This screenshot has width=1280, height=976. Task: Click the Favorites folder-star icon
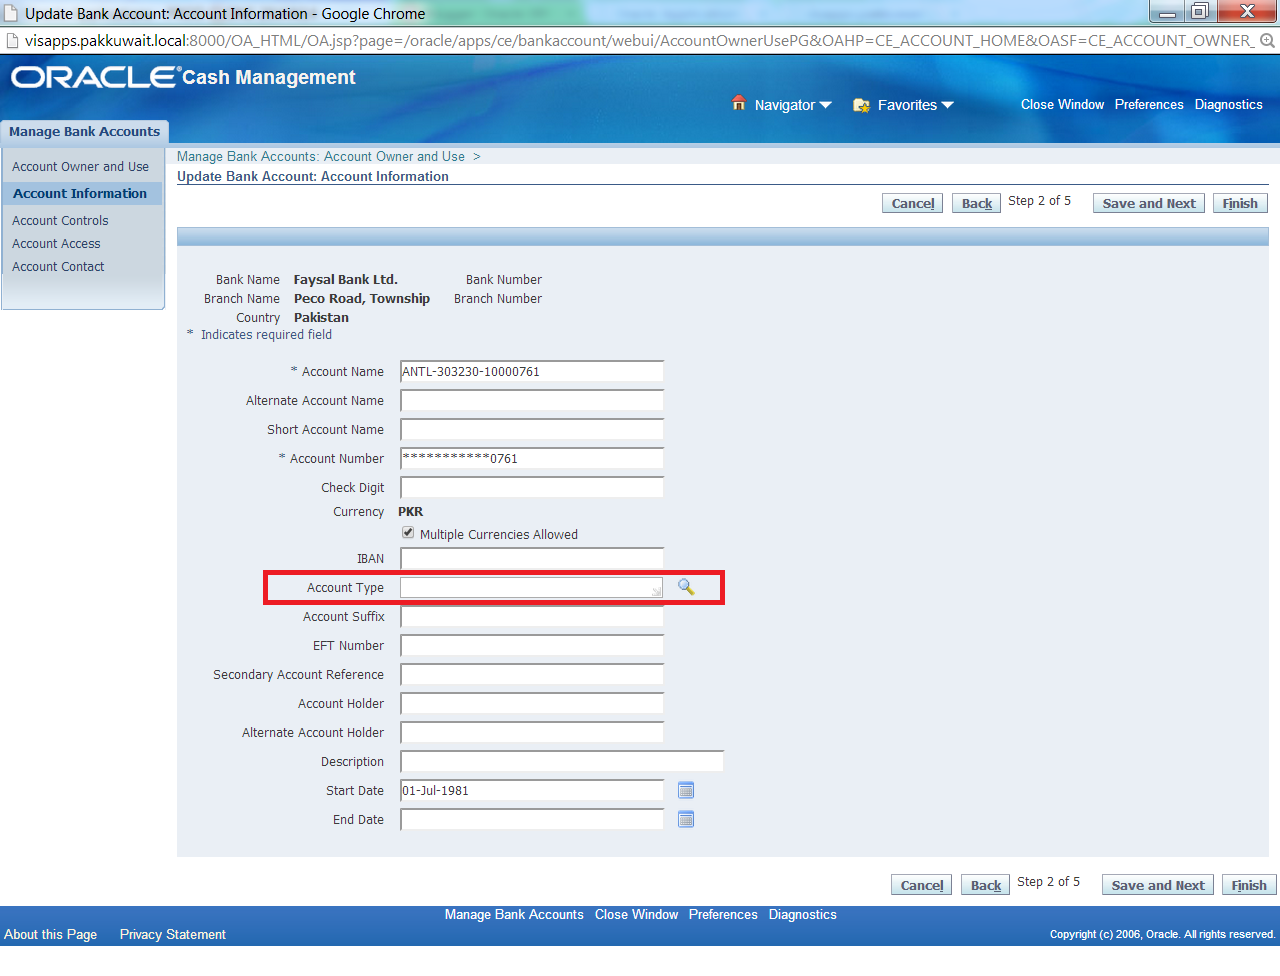click(861, 104)
